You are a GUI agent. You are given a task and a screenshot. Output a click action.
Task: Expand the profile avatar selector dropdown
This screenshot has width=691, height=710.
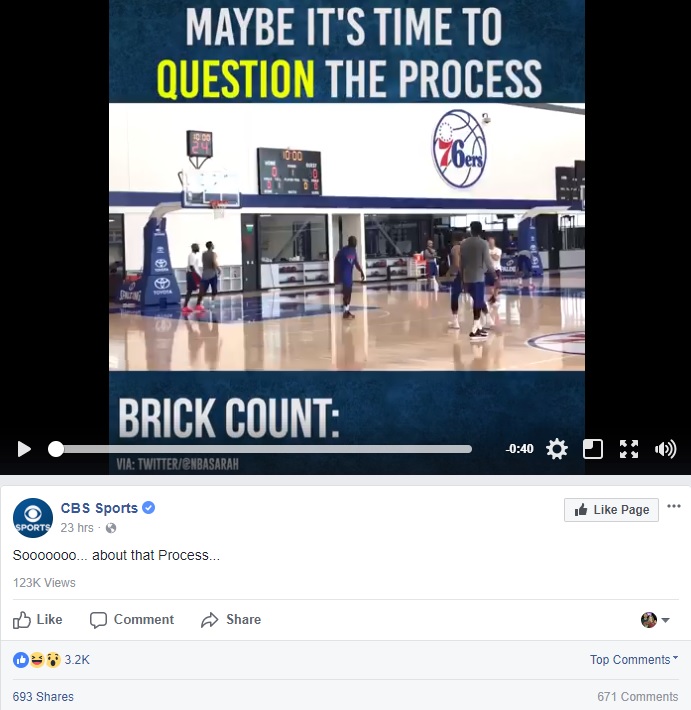[x=655, y=620]
